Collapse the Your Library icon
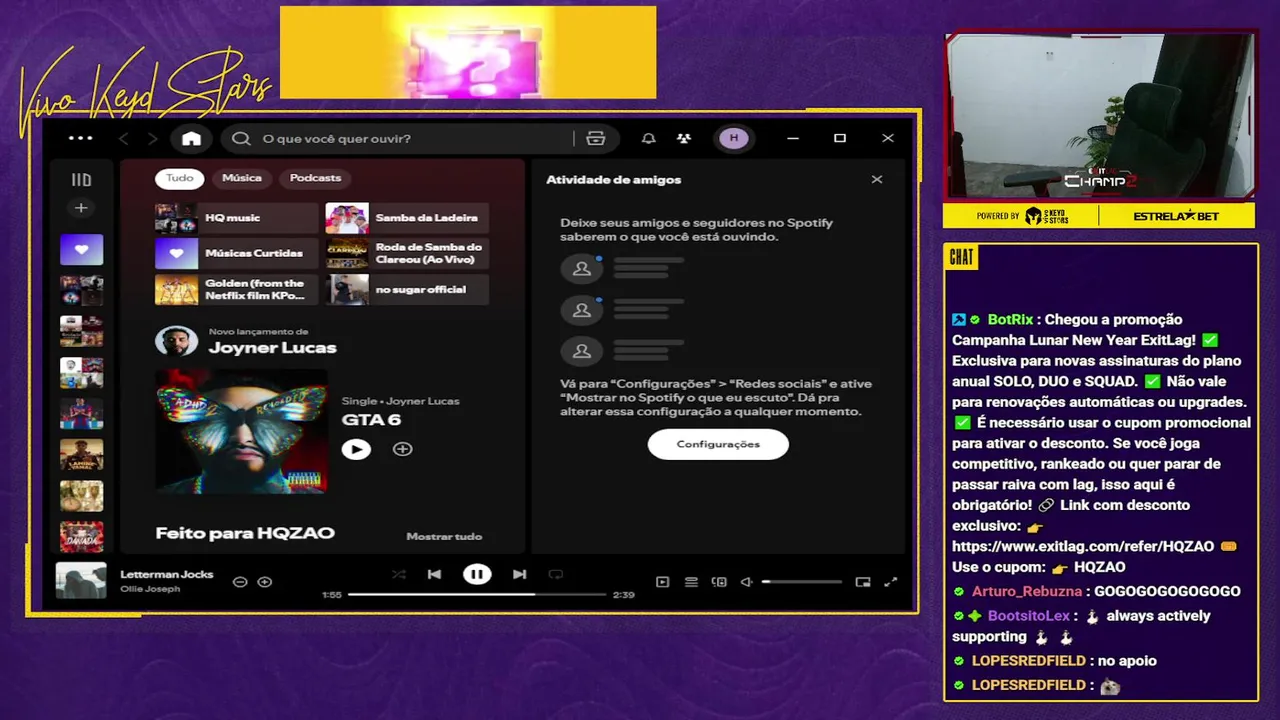This screenshot has width=1280, height=720. pyautogui.click(x=81, y=180)
